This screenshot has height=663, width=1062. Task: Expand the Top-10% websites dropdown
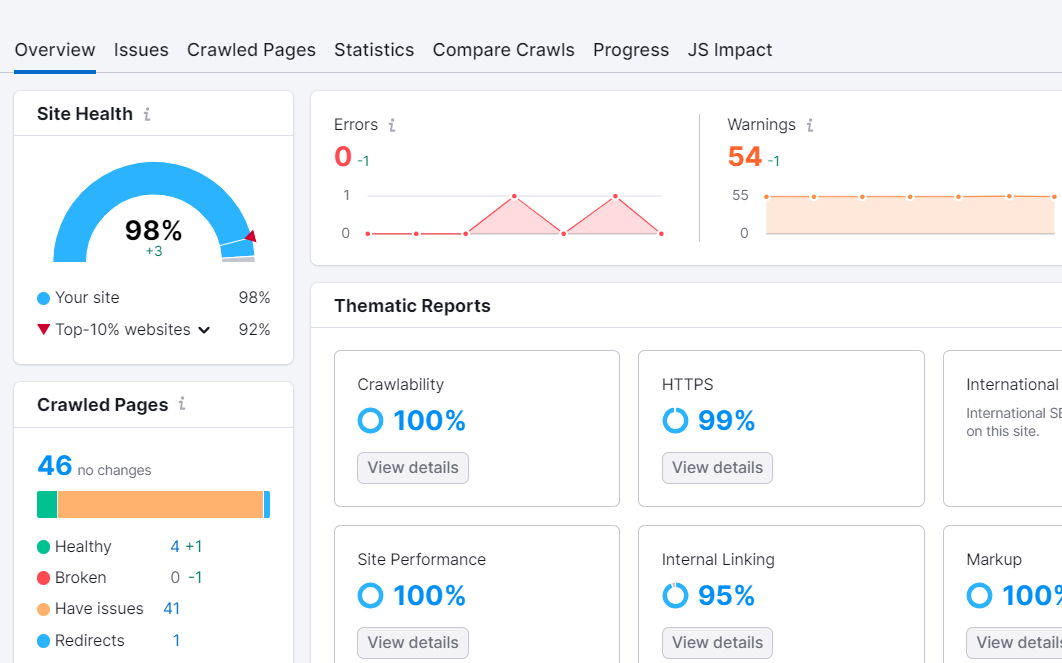[x=204, y=330]
